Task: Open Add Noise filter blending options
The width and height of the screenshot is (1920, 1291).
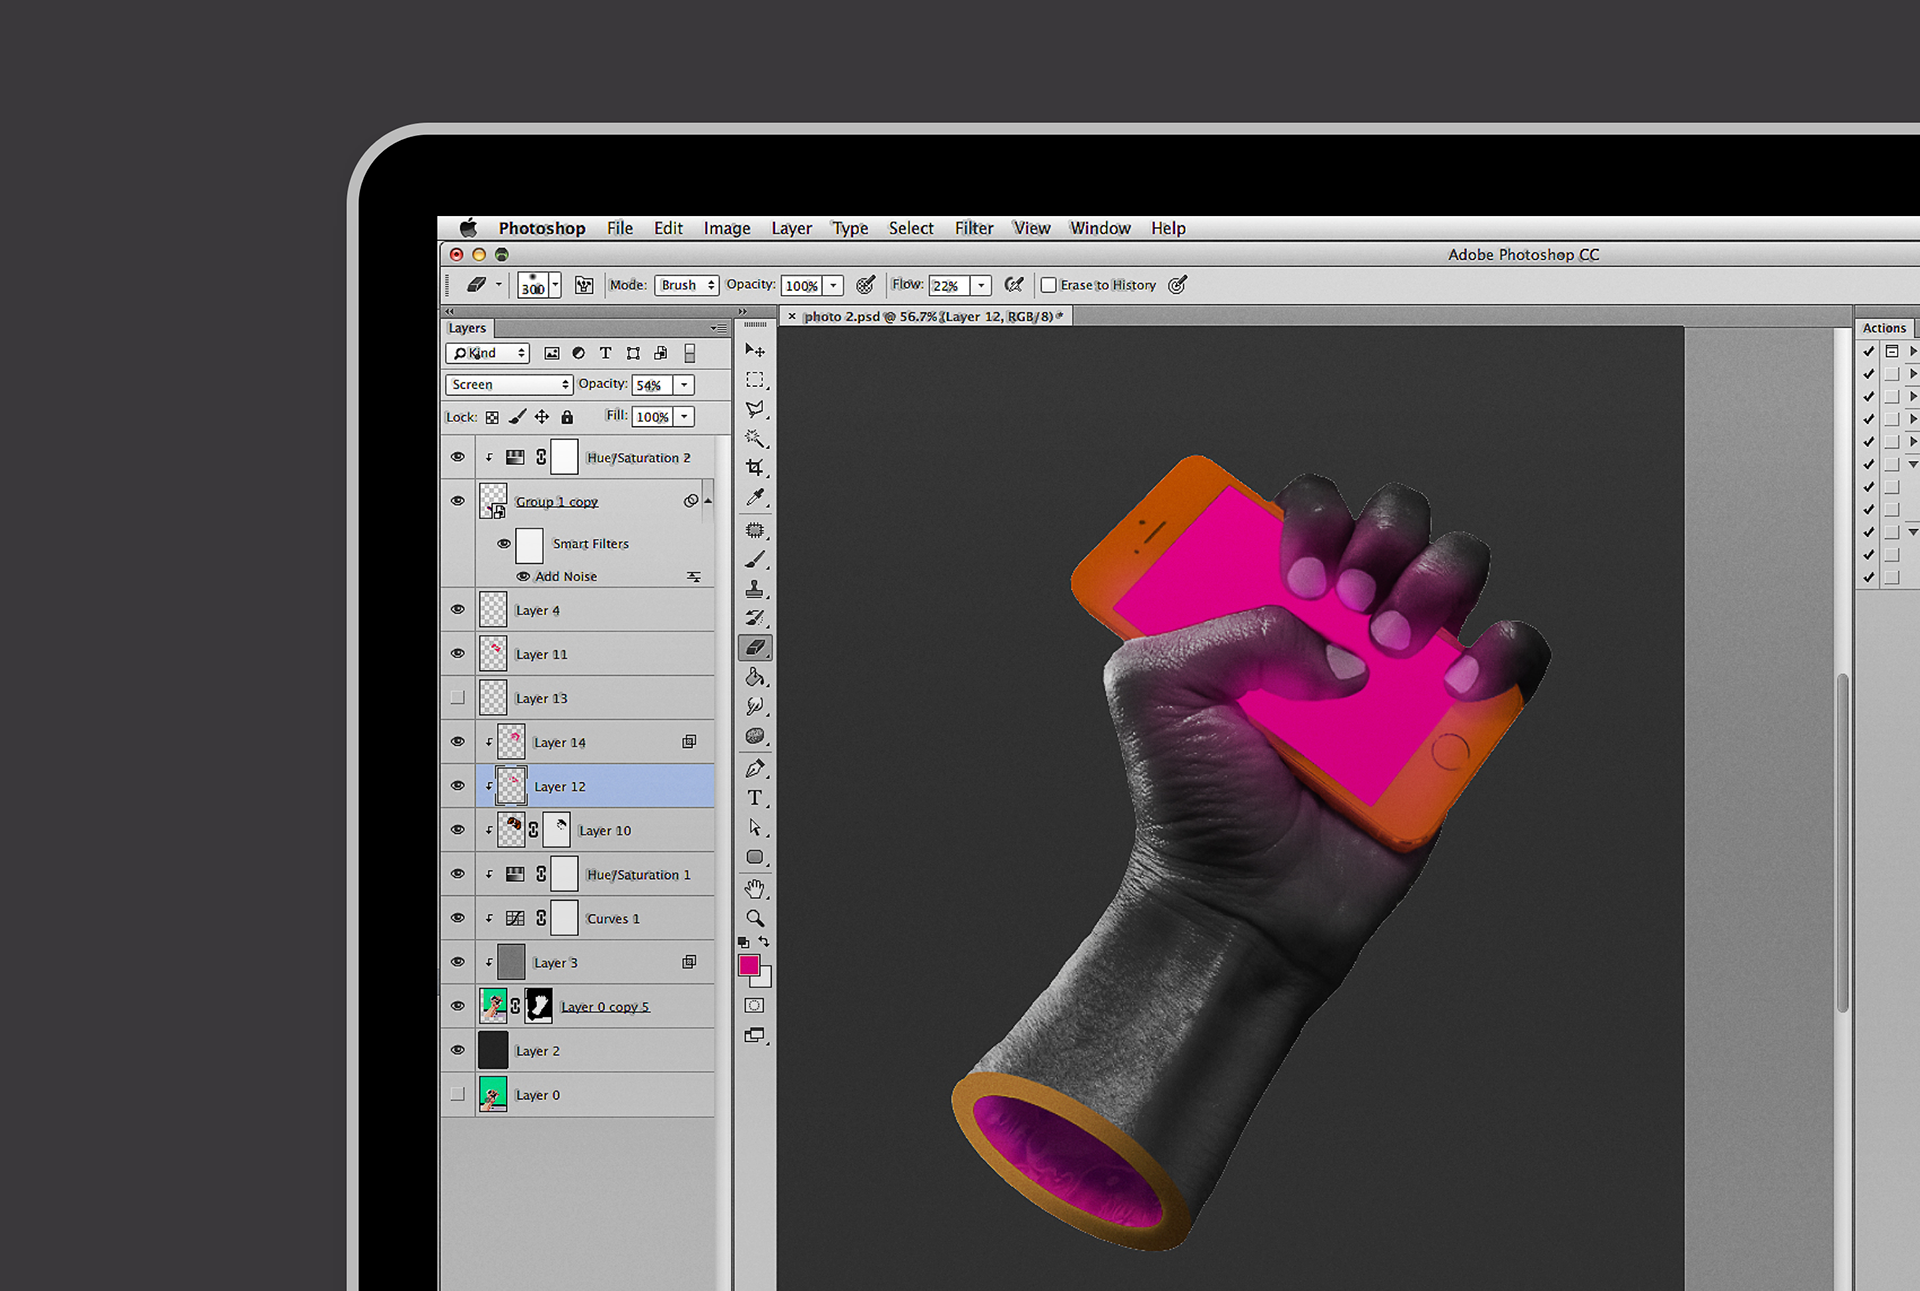Action: pos(693,577)
